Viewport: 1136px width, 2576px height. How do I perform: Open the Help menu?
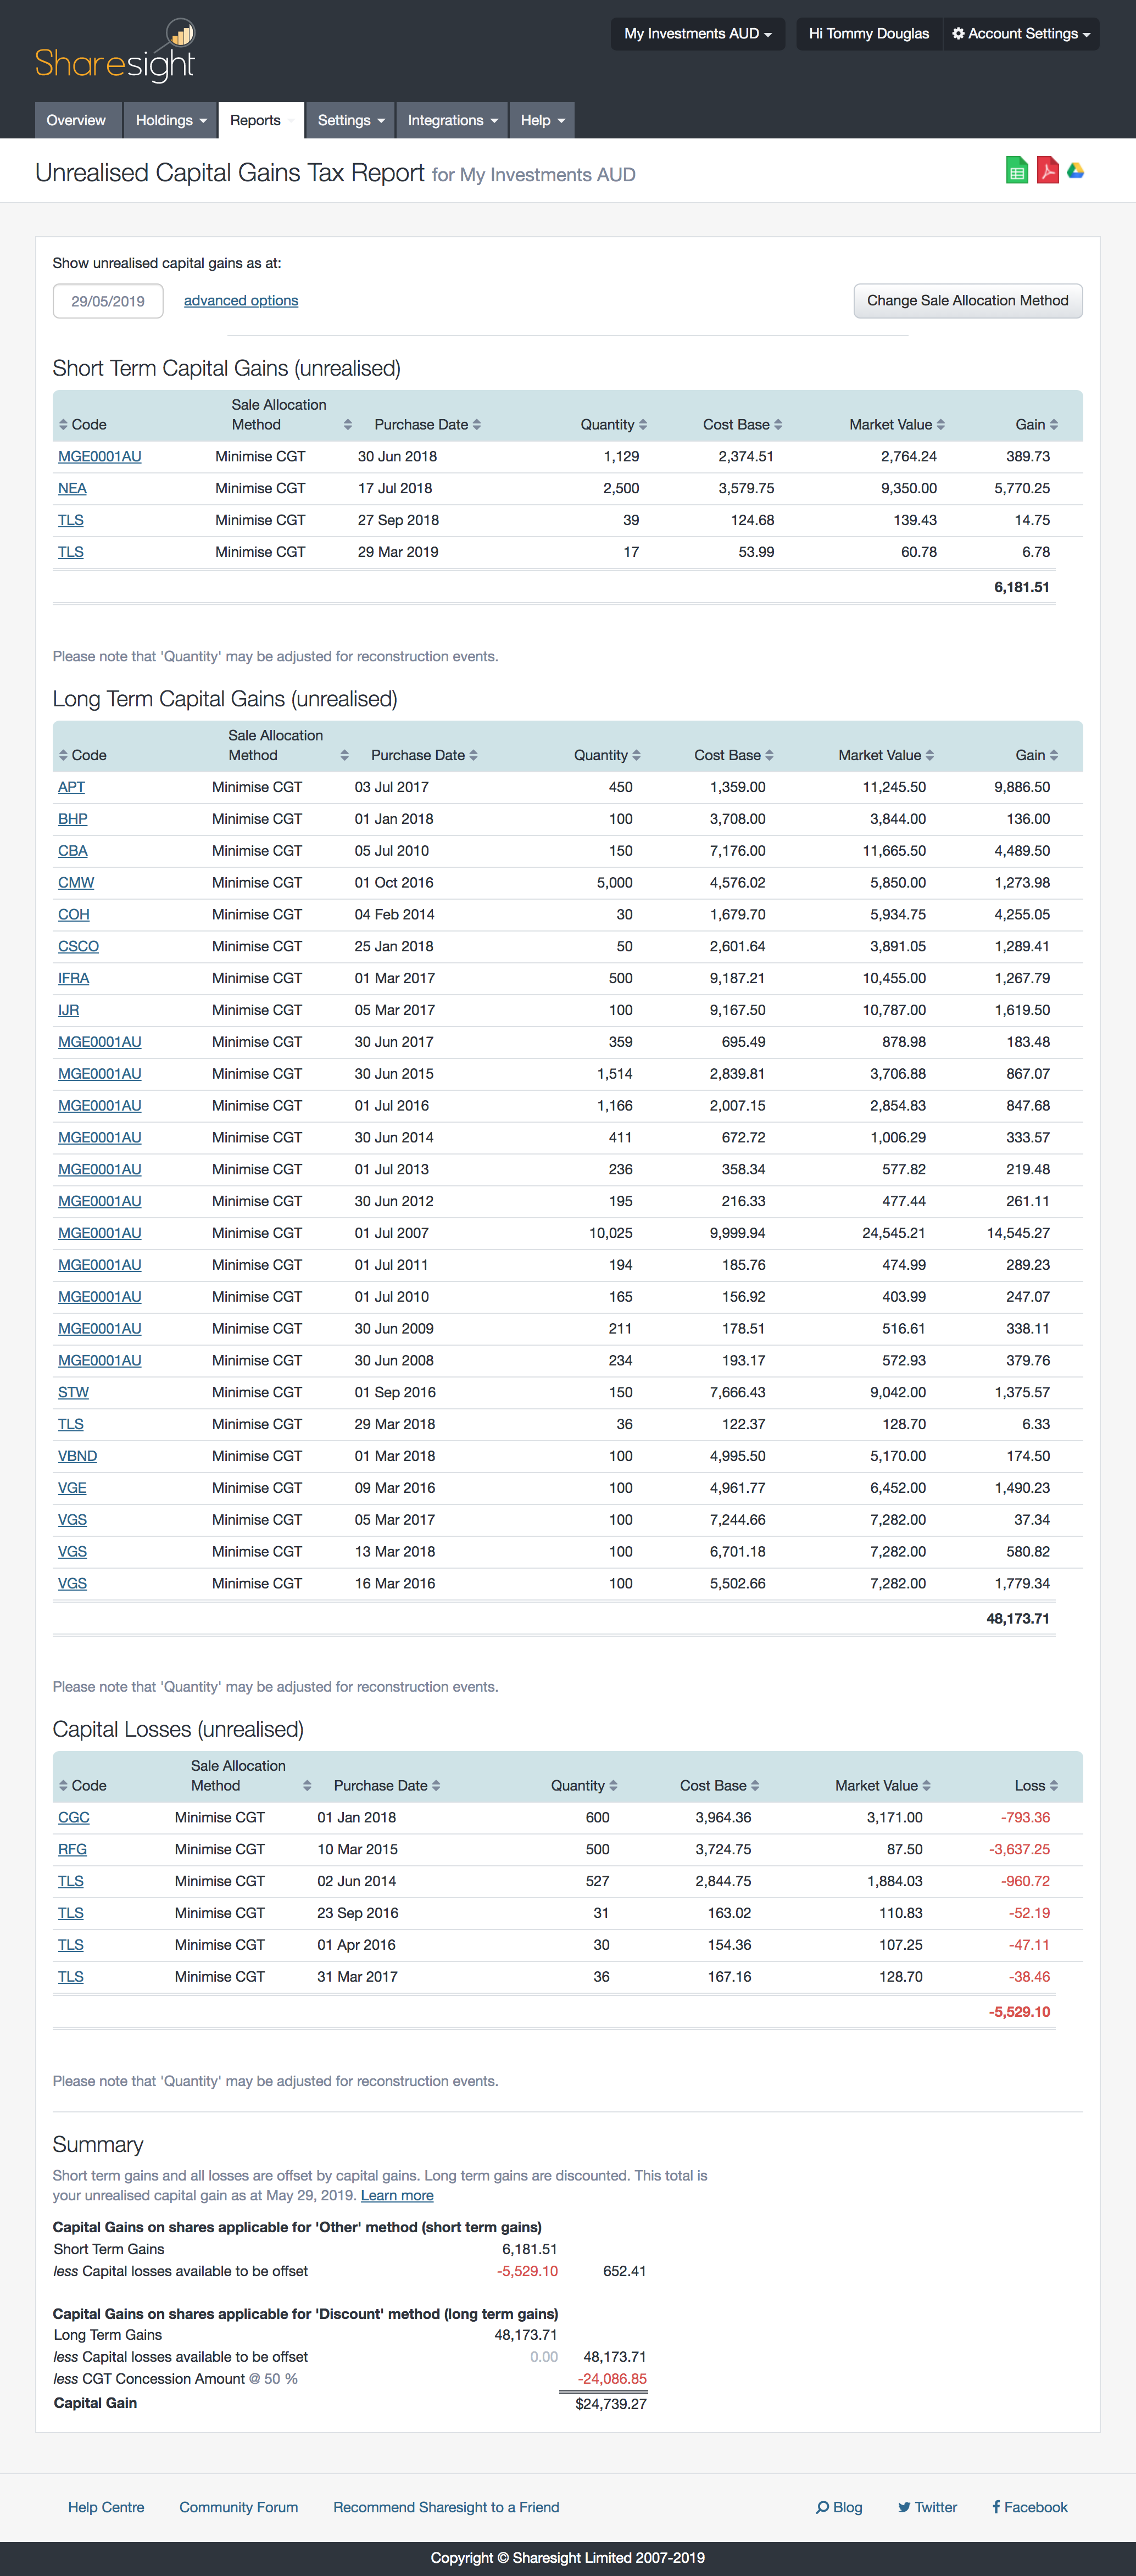pos(541,120)
